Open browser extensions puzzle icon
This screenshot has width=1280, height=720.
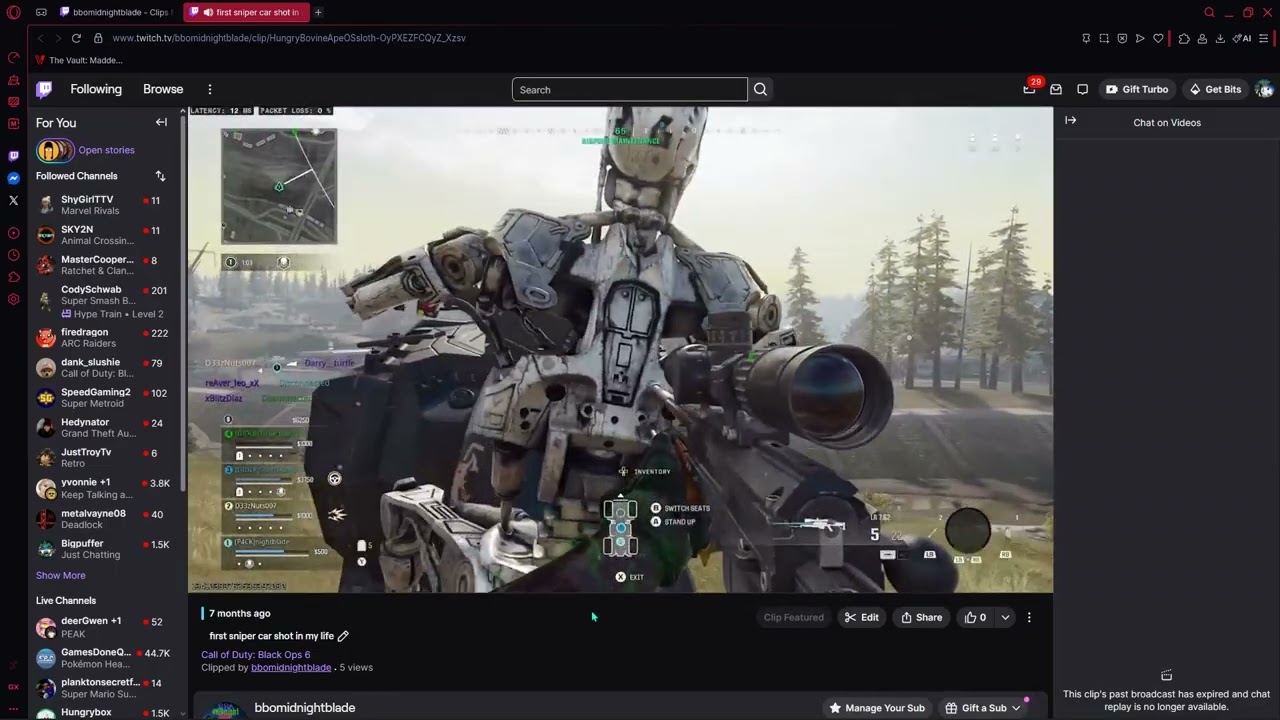pos(1184,38)
